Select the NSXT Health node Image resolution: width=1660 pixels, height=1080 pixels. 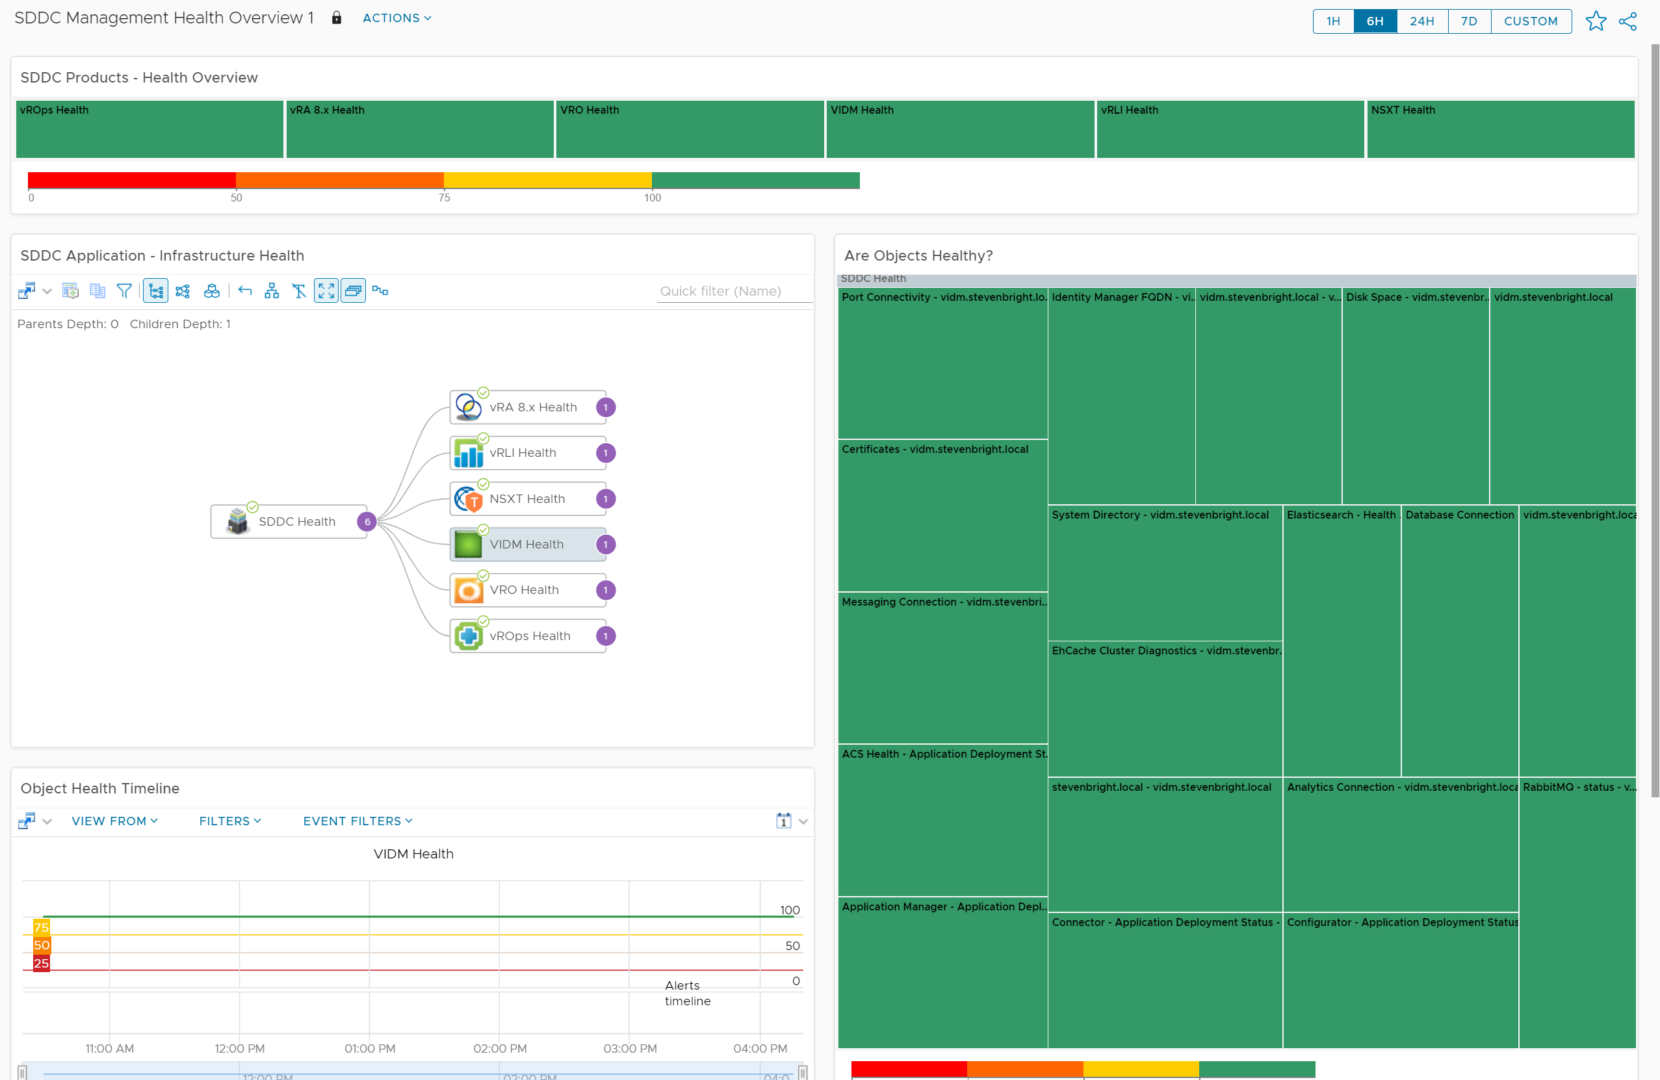(527, 499)
